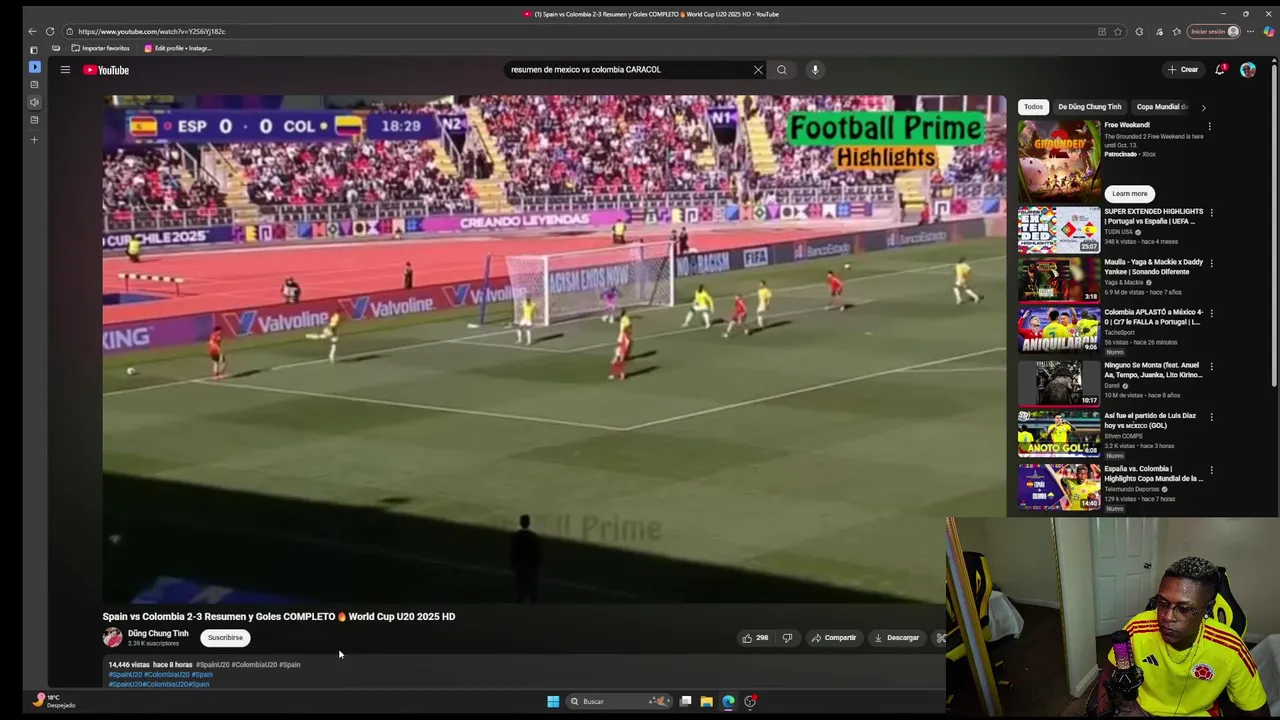
Task: Open the YouTube notifications bell
Action: click(x=1220, y=69)
